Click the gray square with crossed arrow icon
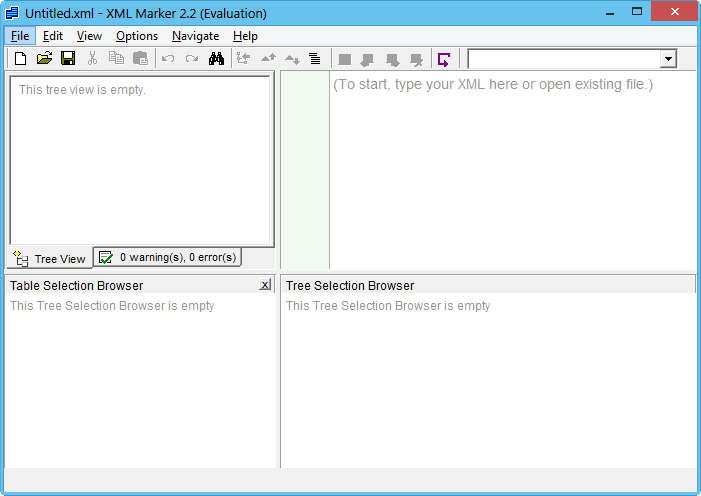 coord(417,59)
